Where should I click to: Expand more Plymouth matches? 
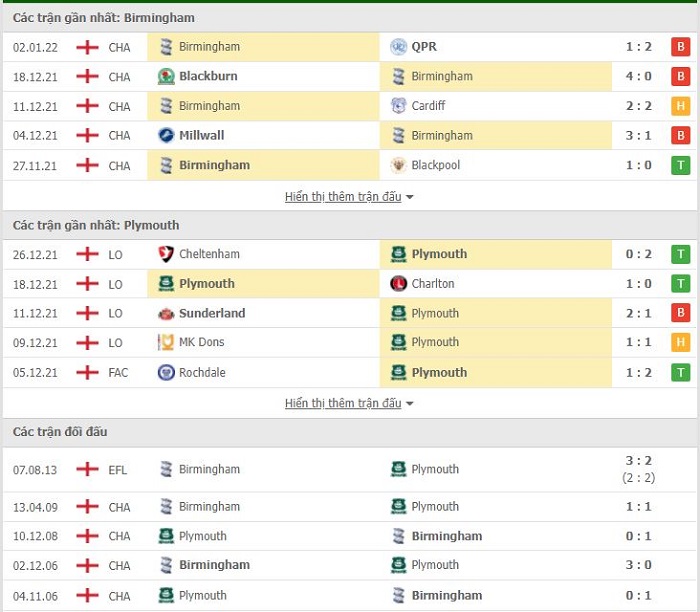pyautogui.click(x=349, y=403)
